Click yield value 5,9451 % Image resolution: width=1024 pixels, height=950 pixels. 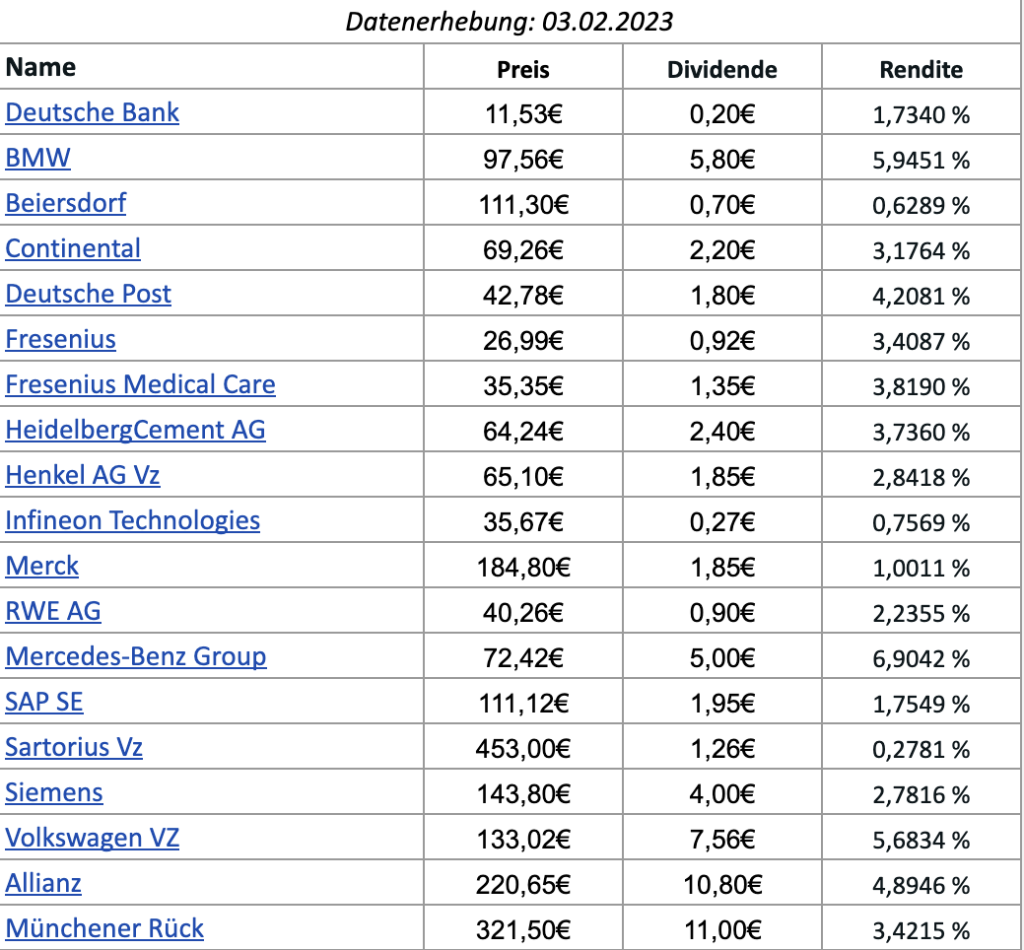[921, 161]
